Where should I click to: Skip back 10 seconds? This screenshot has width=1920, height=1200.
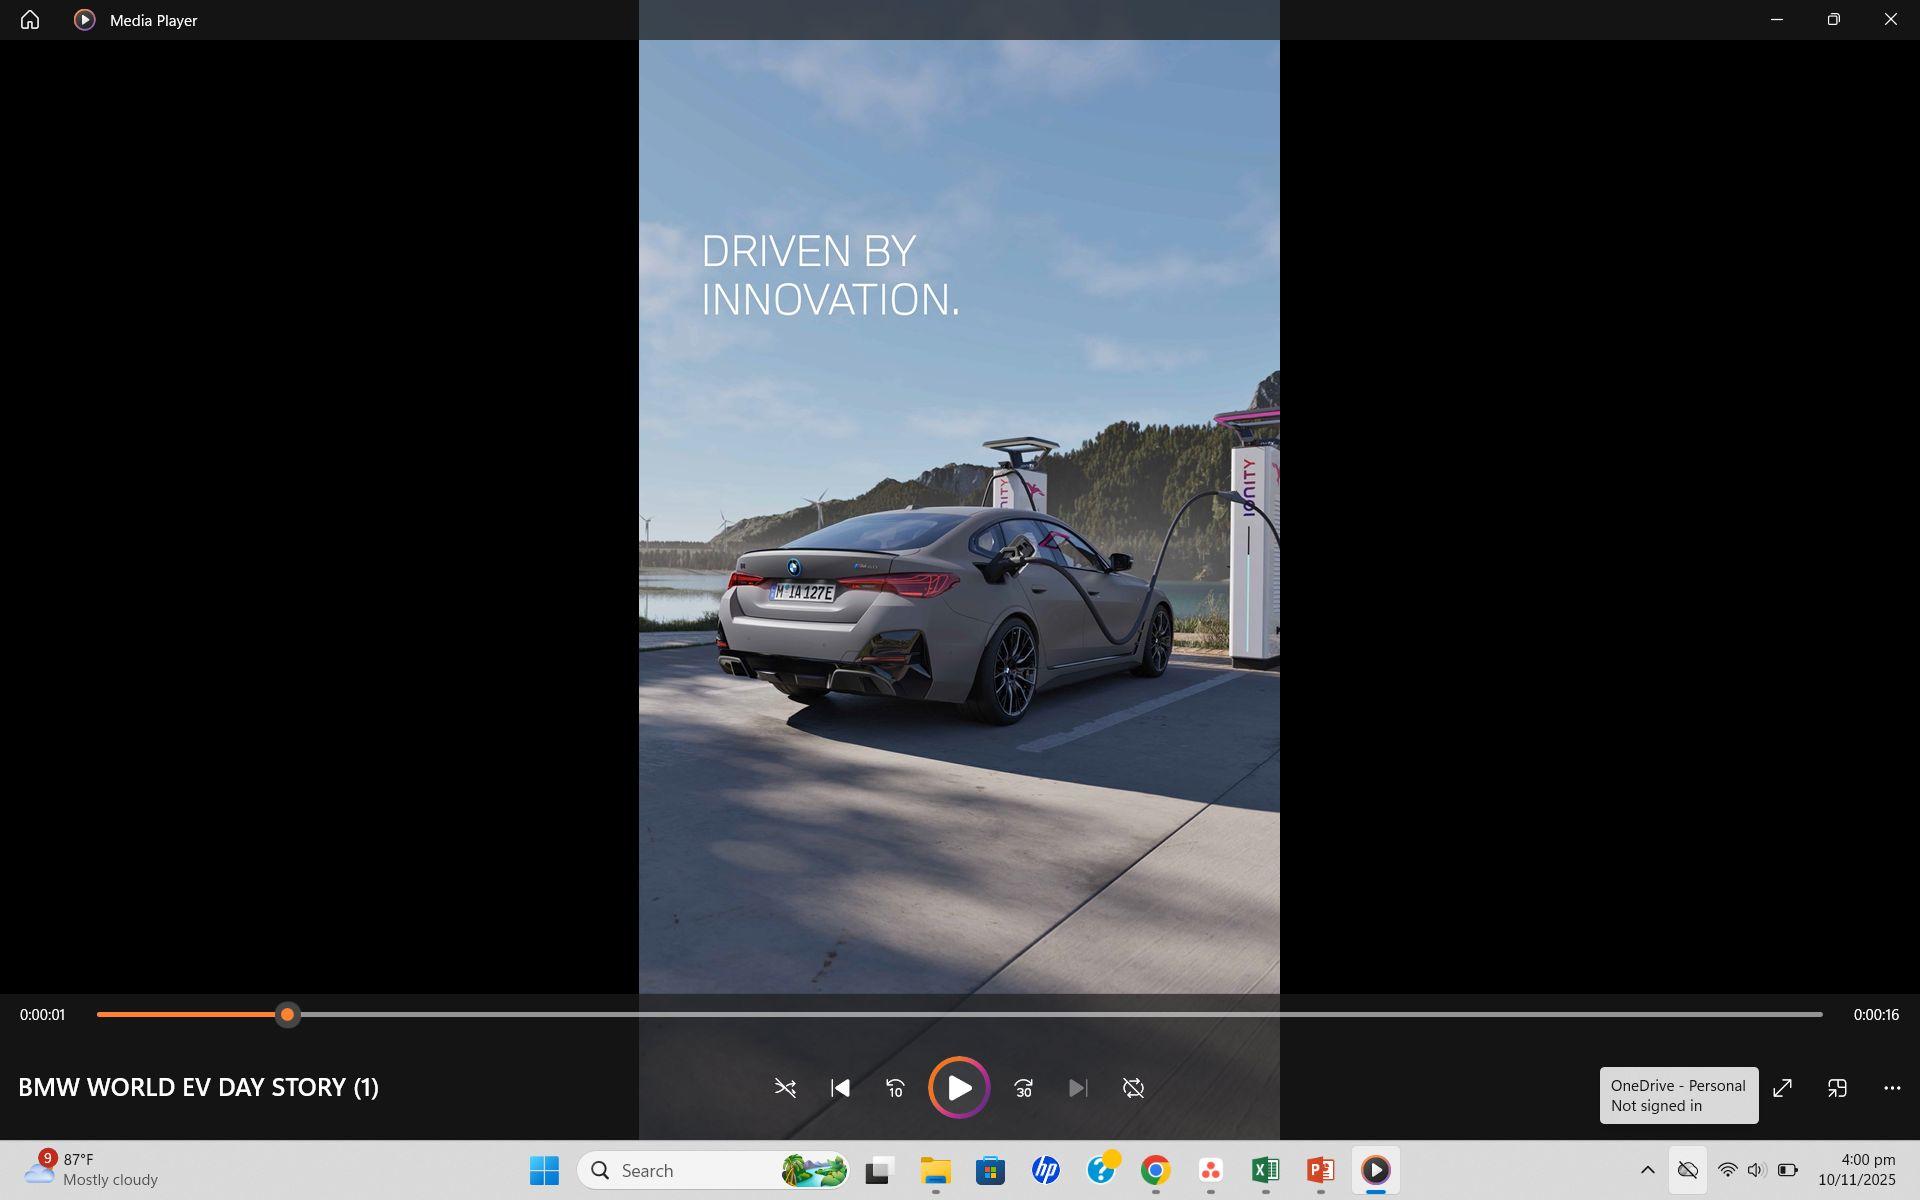pos(895,1088)
